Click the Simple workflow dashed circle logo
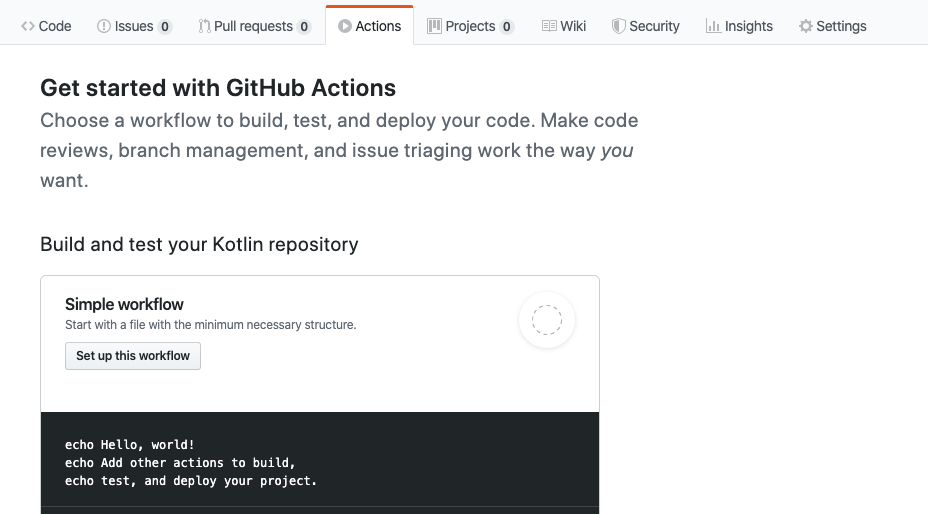 pos(547,321)
